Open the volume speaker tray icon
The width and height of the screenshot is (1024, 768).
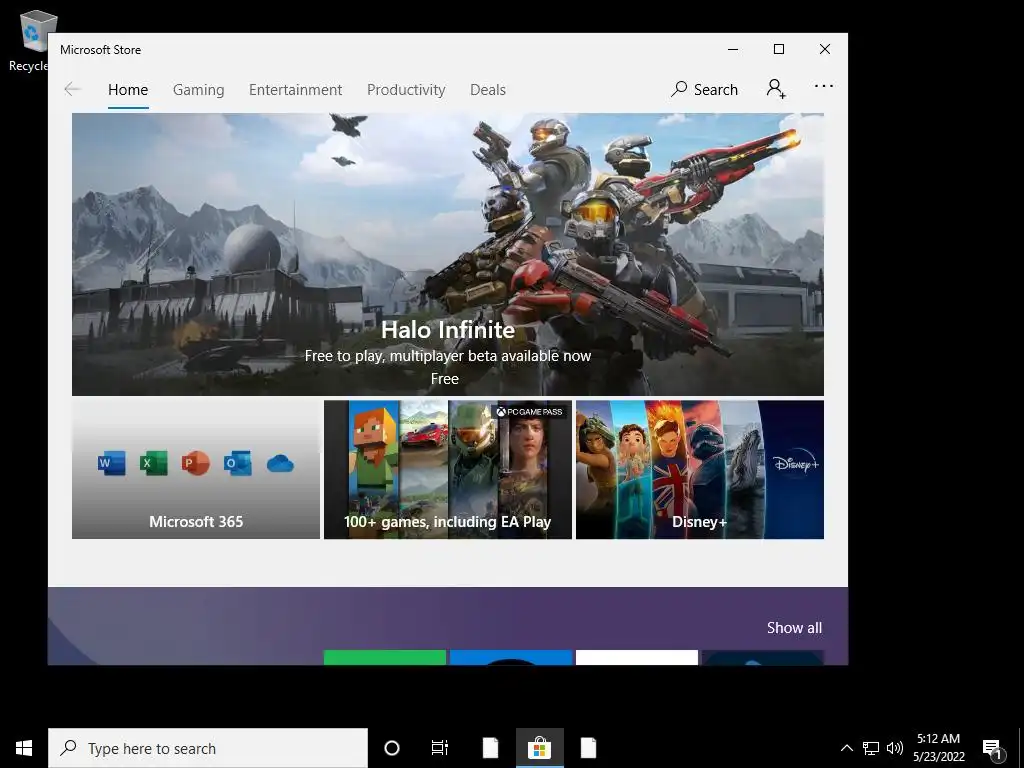pos(895,748)
